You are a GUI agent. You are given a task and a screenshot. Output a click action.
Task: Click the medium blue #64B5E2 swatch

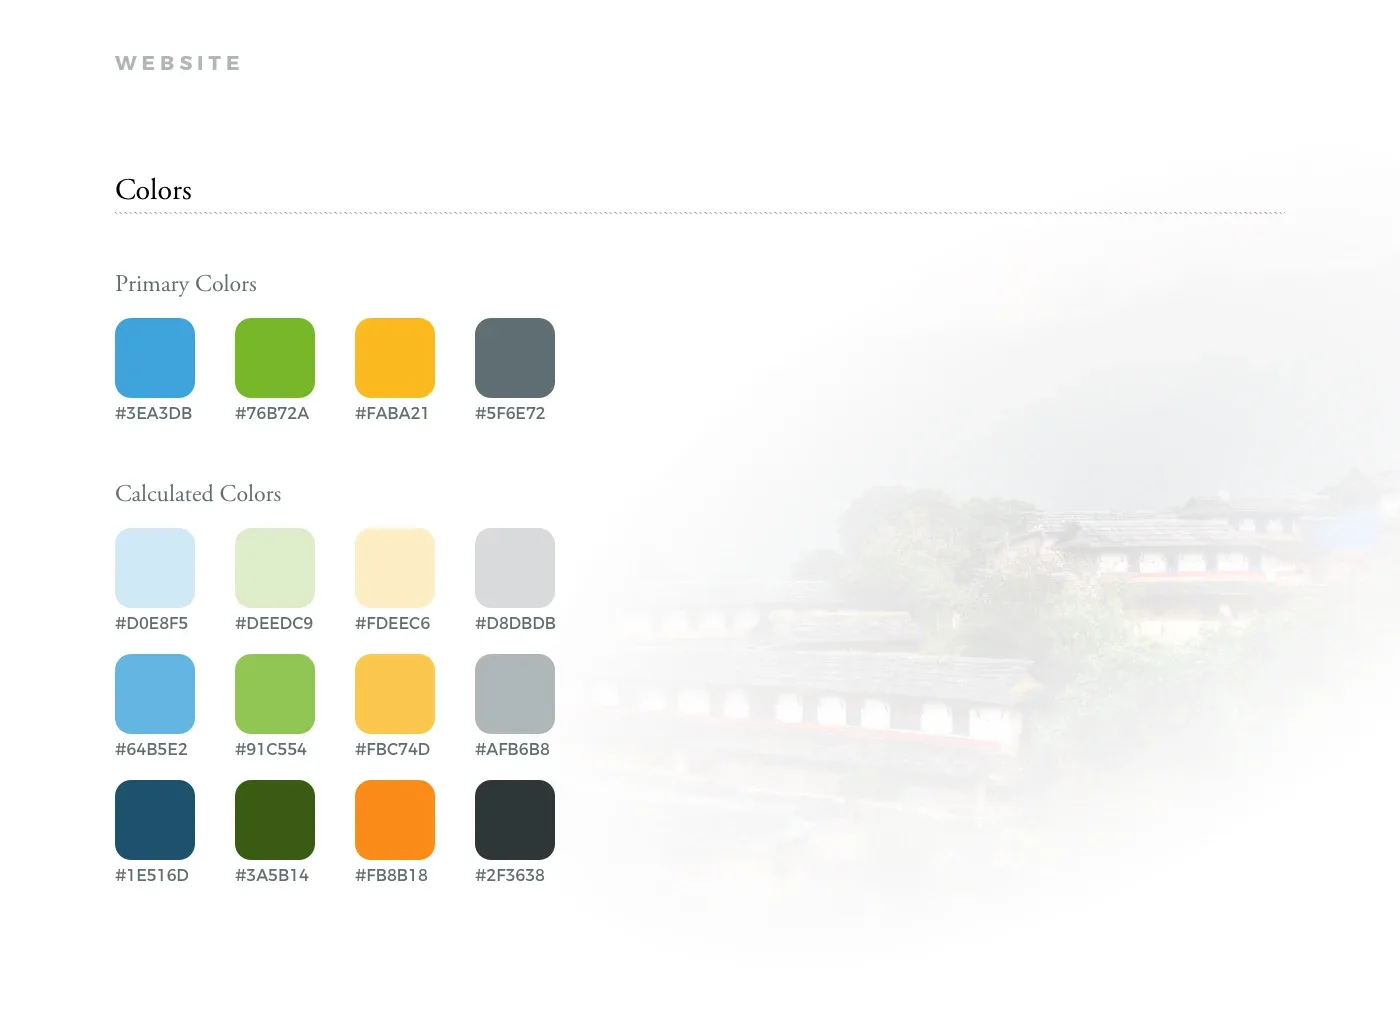tap(155, 694)
